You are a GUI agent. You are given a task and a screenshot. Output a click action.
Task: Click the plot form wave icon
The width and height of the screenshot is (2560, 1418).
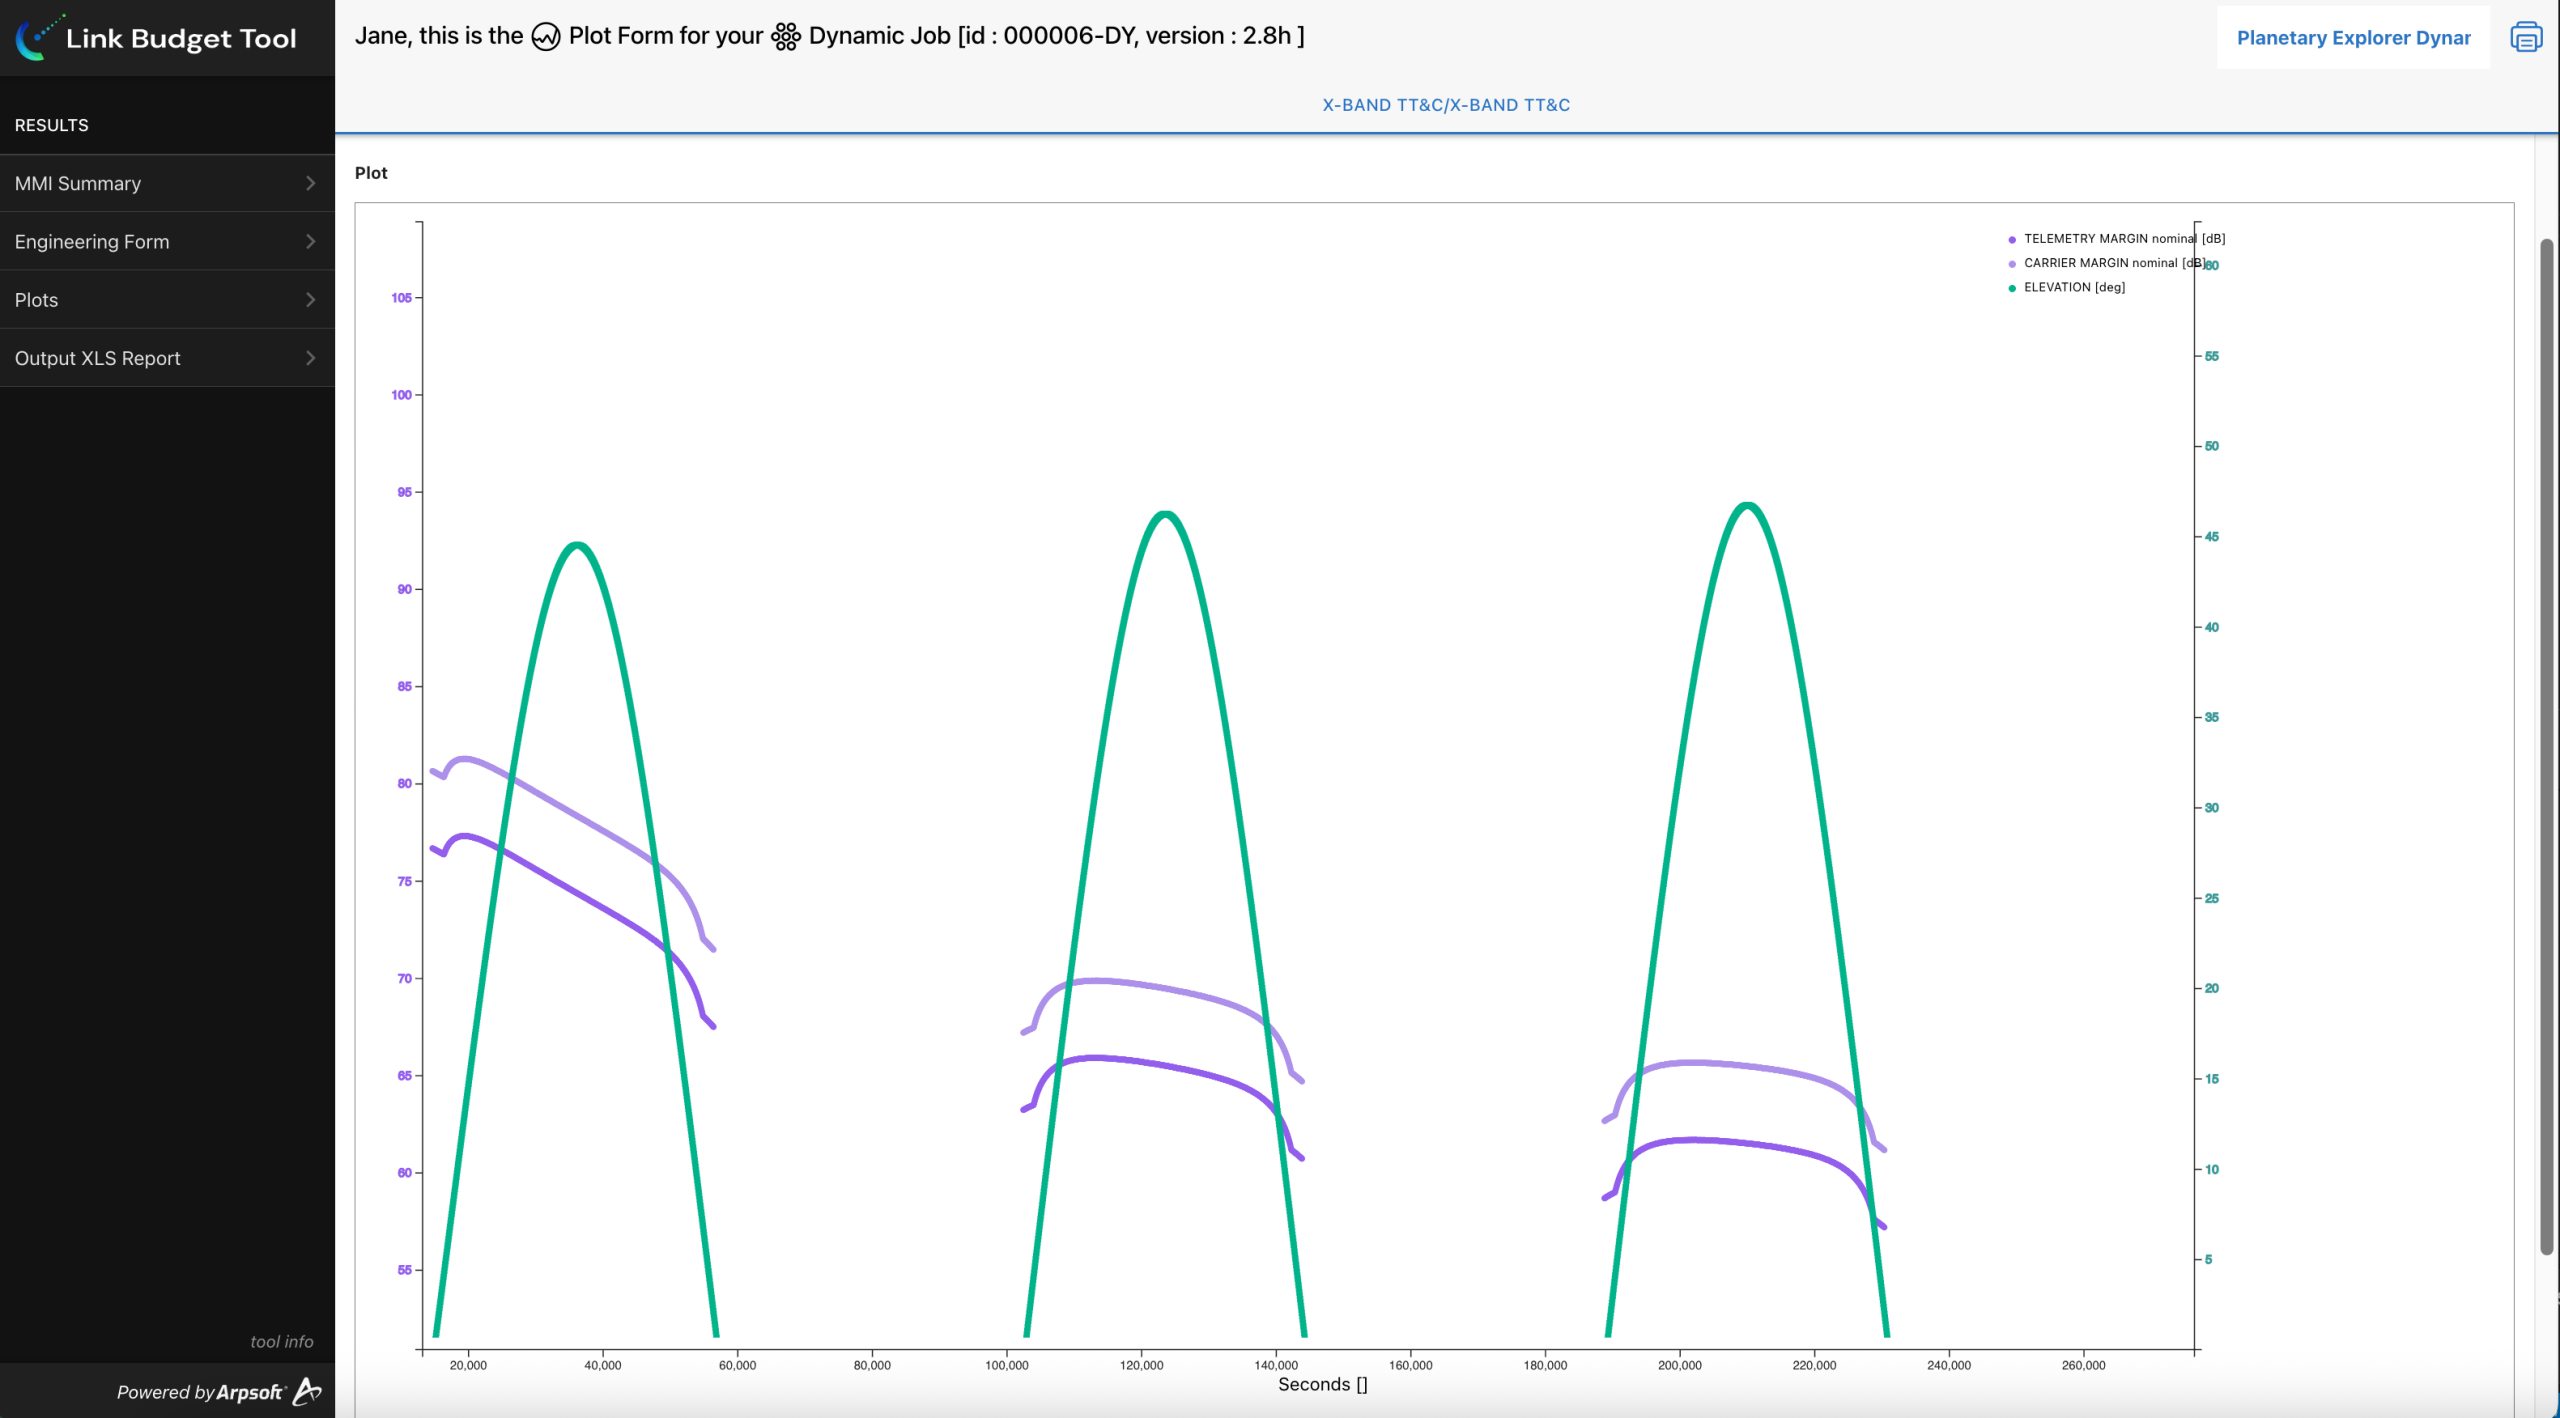[545, 37]
